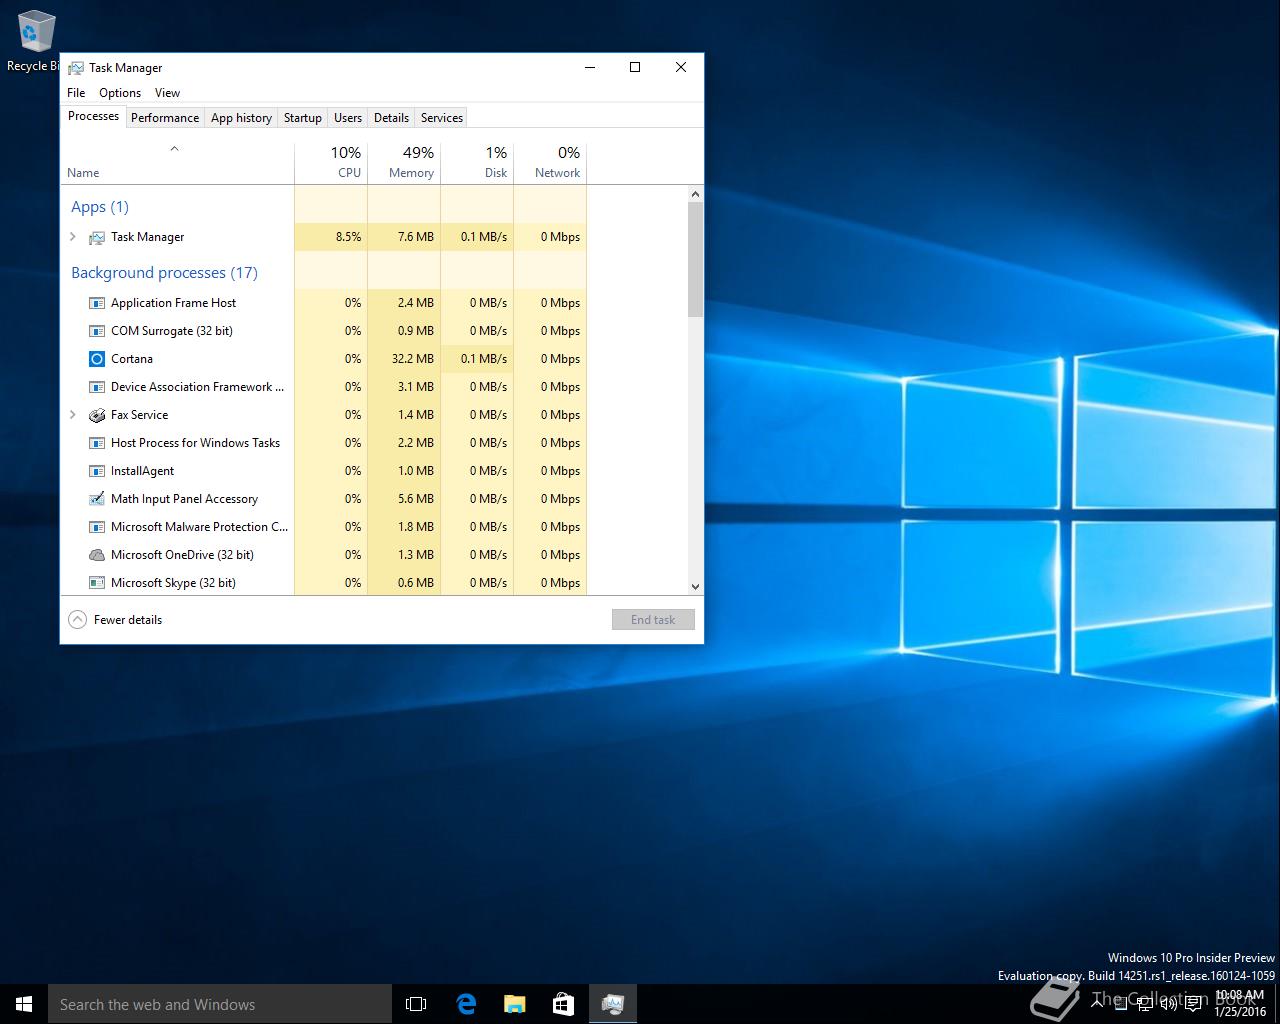Switch to the App history tab
This screenshot has height=1024, width=1280.
241,118
